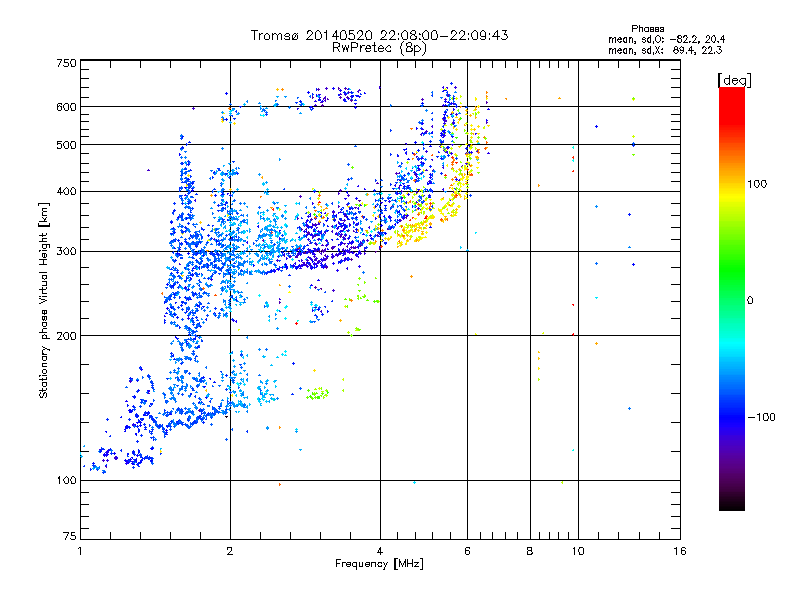The height and width of the screenshot is (600, 800).
Task: Click the y-axis tick label '75'
Action: point(70,536)
